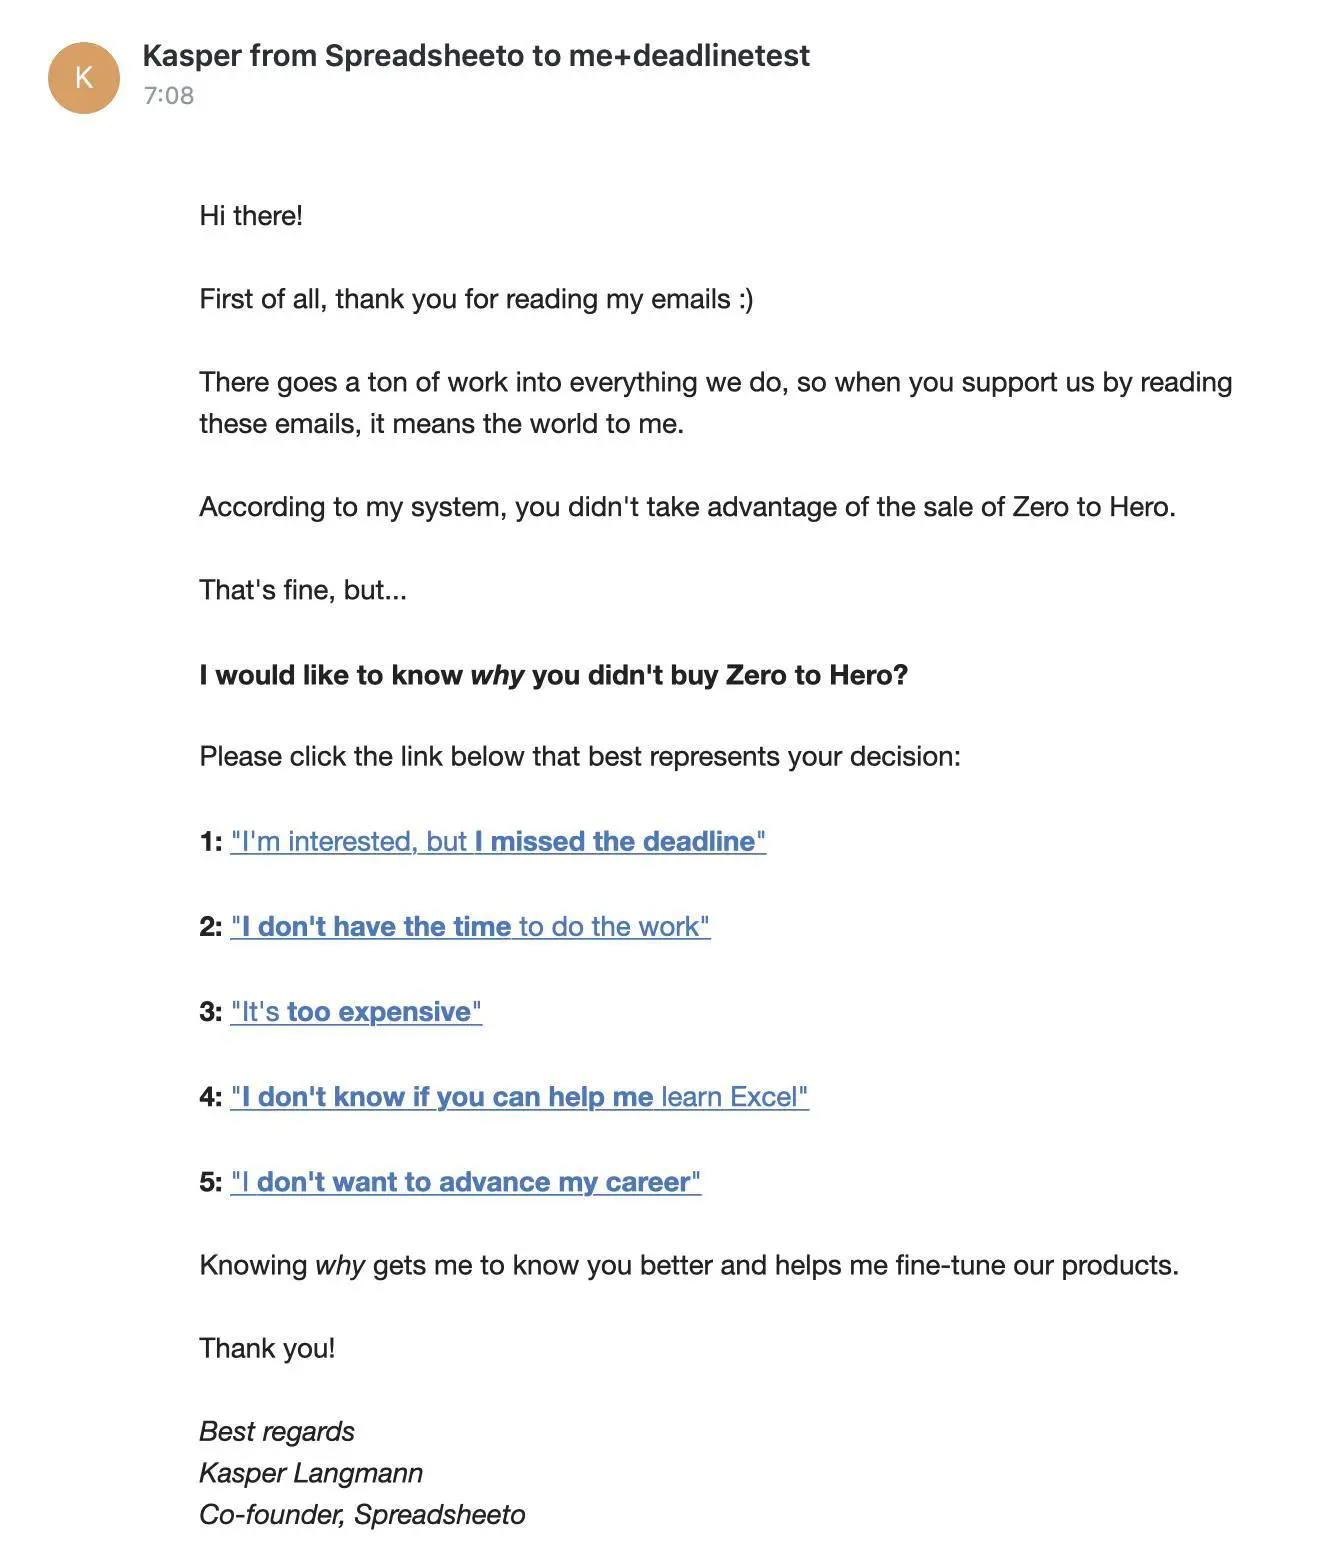Click the orange K sender avatar
This screenshot has height=1568, width=1342.
(84, 77)
